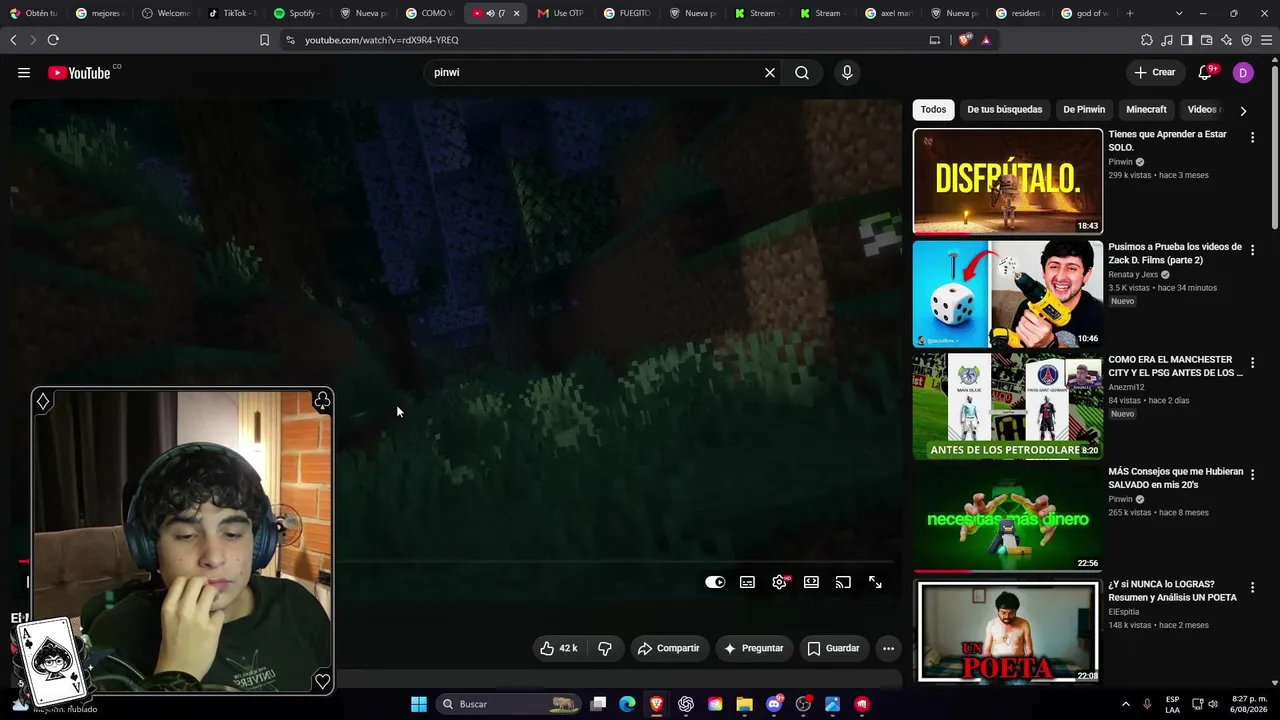Open 'Pusimos a Prueba los videos' title
Screen dimensions: 1280x720
tap(1175, 253)
